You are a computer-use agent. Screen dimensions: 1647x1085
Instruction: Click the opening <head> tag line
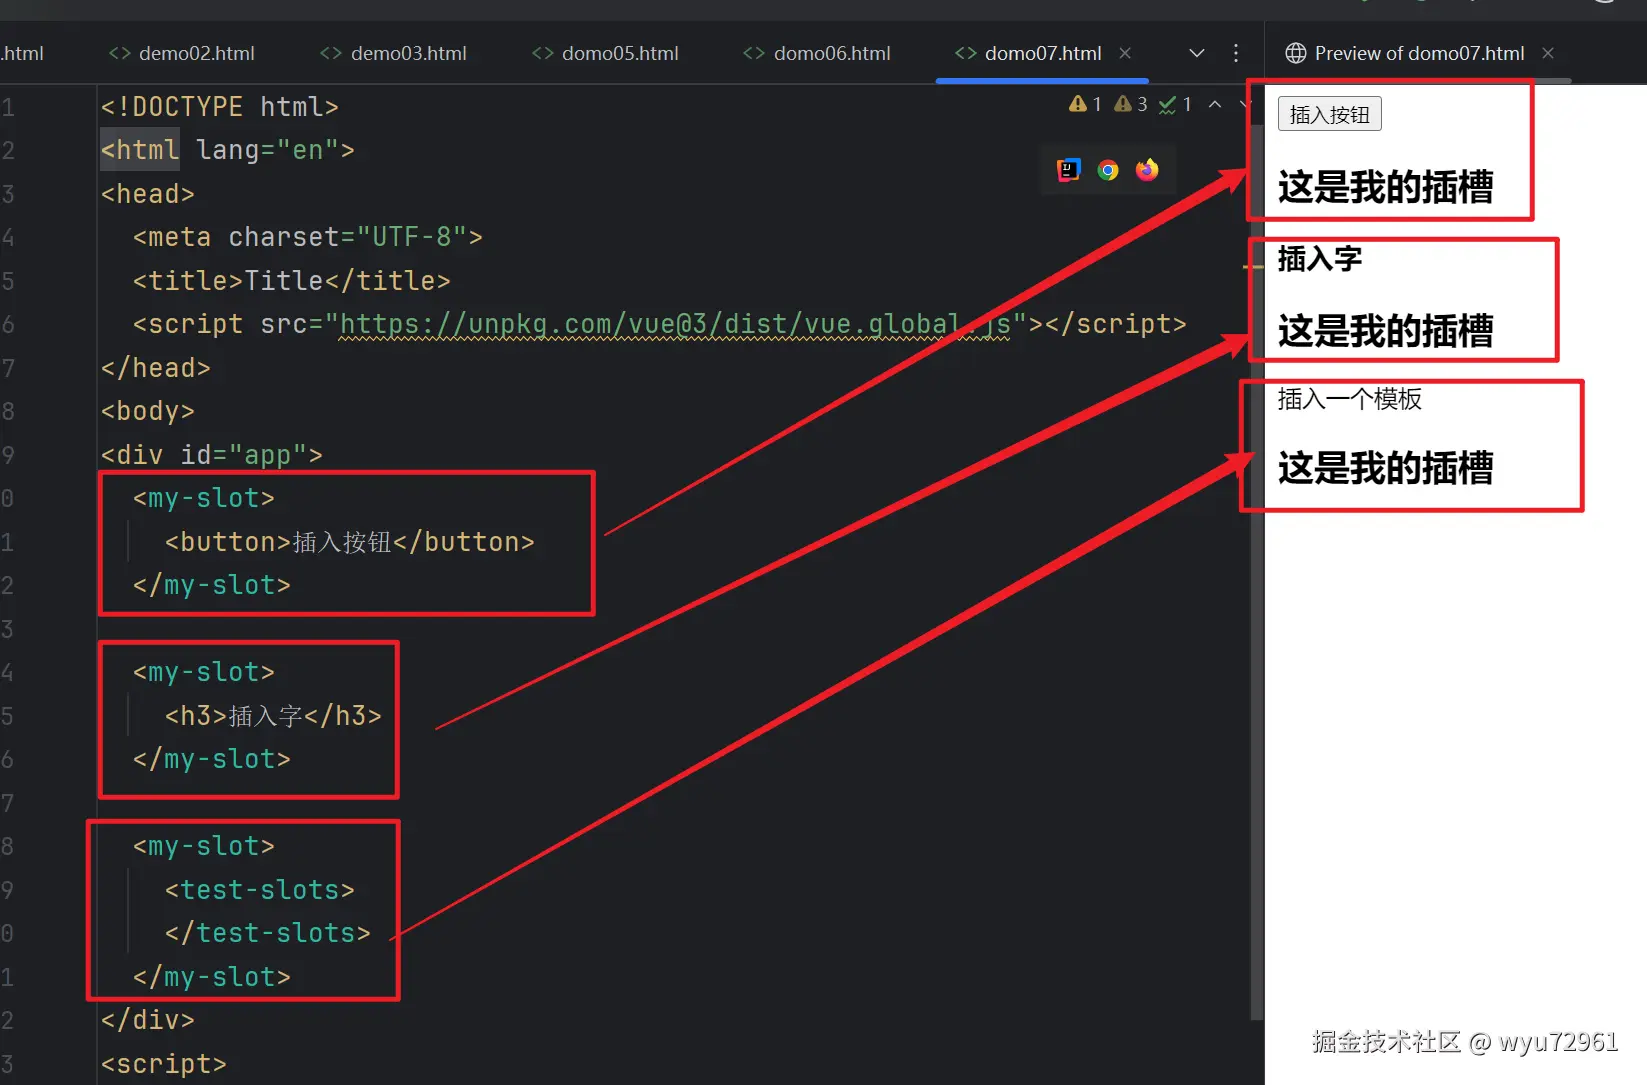point(148,194)
